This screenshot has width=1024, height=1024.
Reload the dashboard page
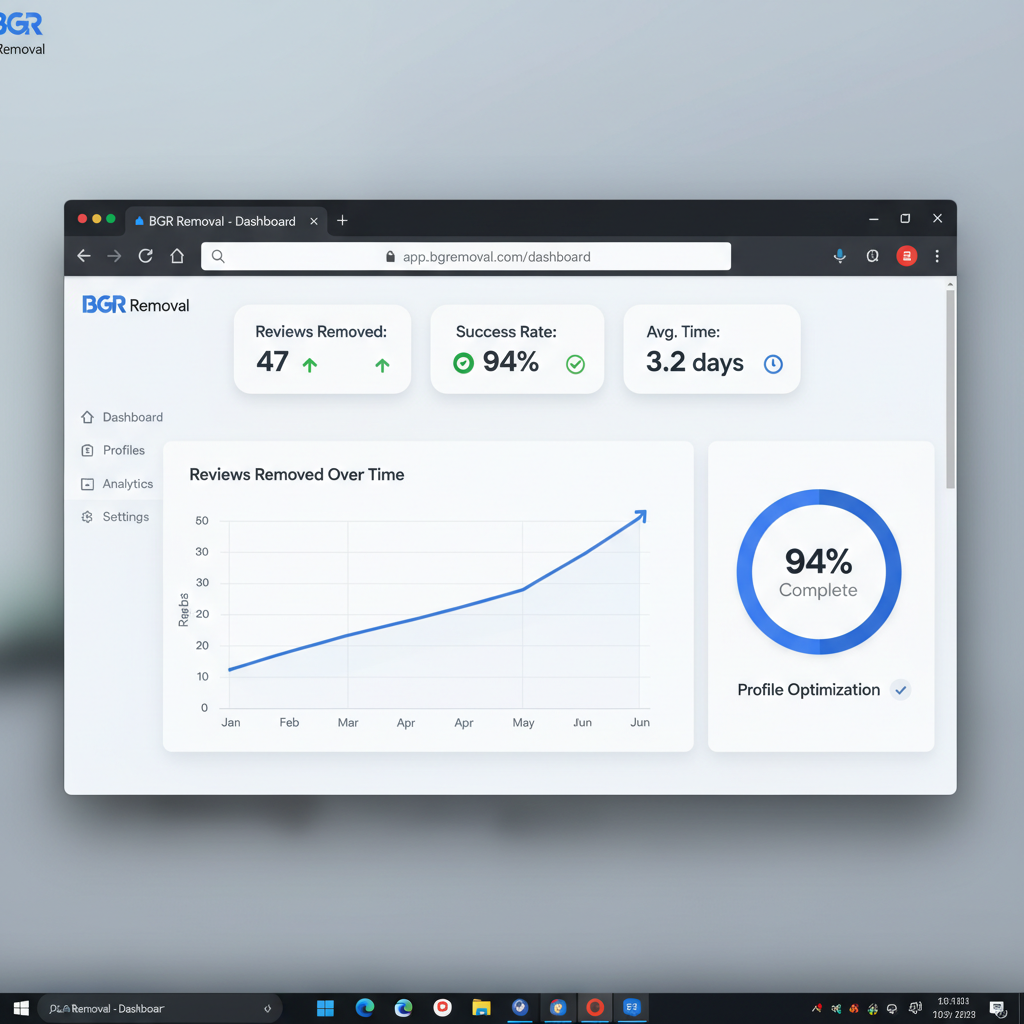tap(146, 256)
